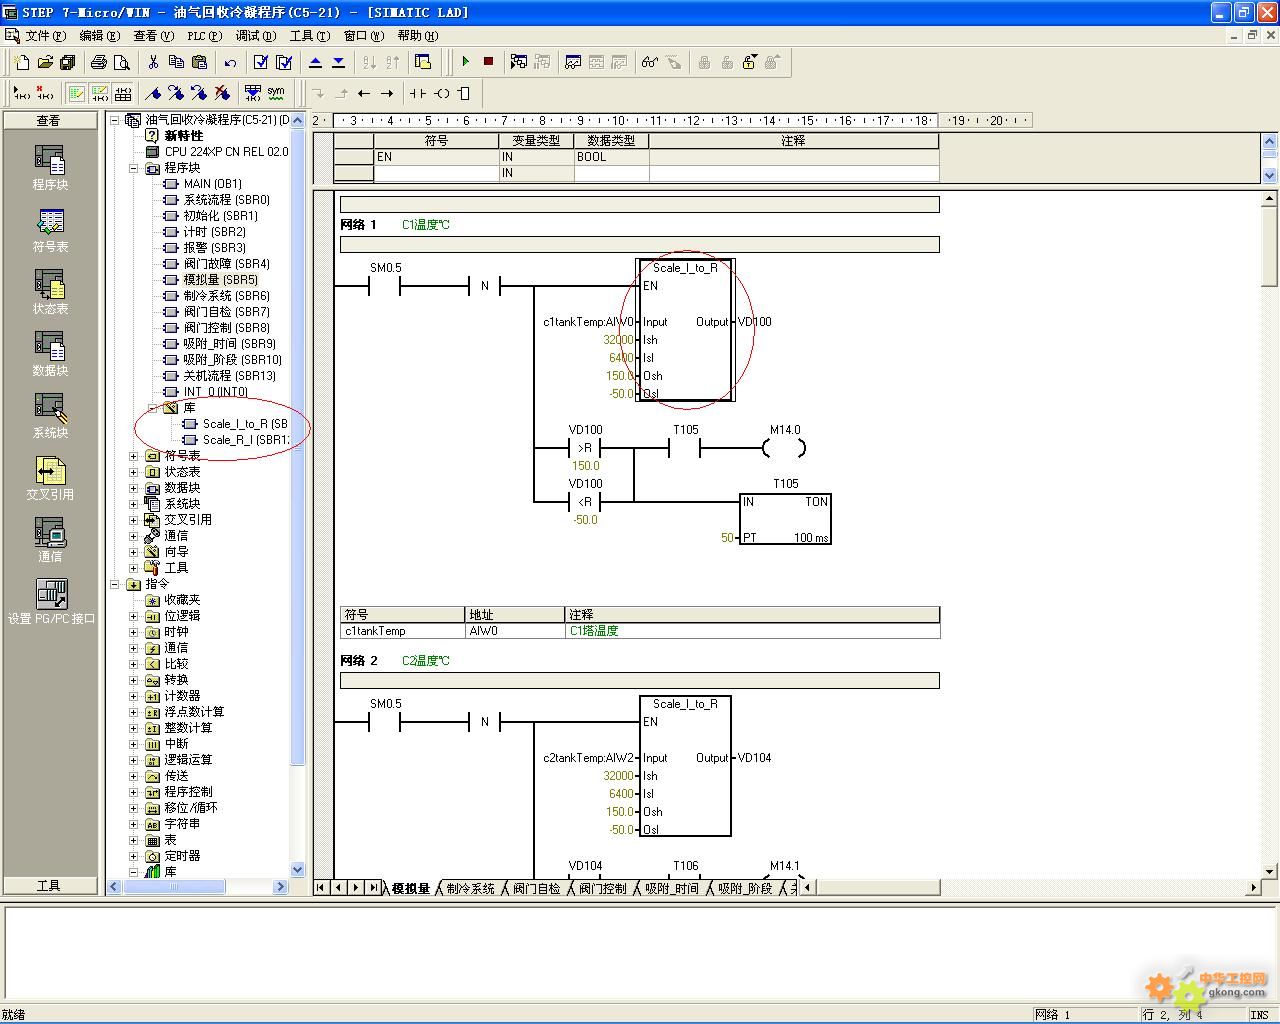Set PLC to RUN mode
This screenshot has width=1280, height=1024.
[465, 62]
